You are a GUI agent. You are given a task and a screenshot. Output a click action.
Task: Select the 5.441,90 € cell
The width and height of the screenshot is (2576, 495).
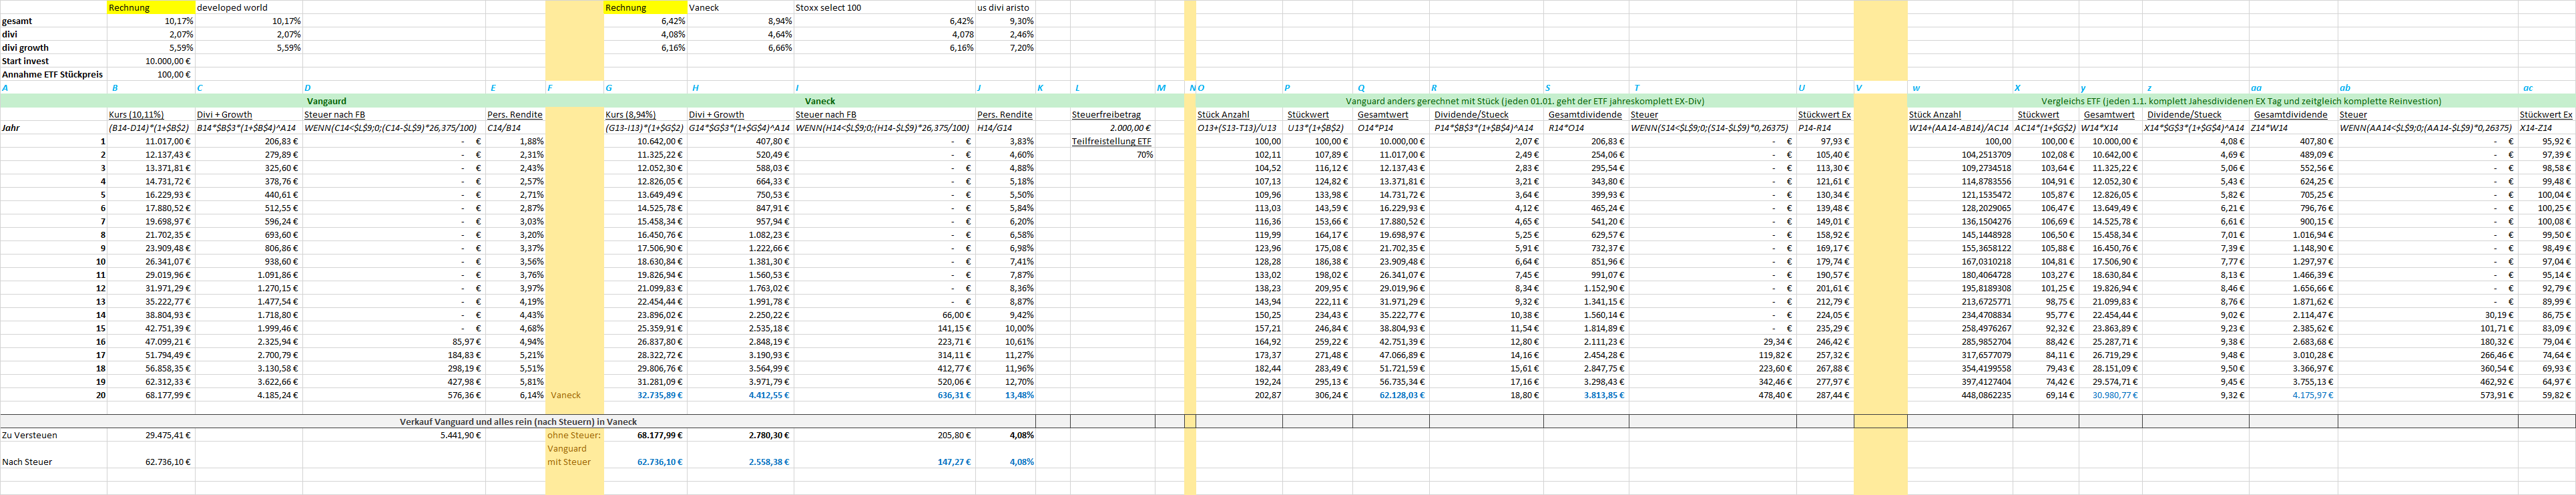[x=460, y=435]
